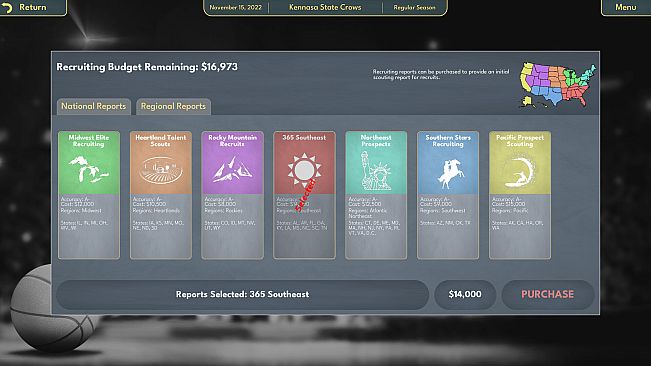Click the Heartland card details text

pyautogui.click(x=158, y=214)
